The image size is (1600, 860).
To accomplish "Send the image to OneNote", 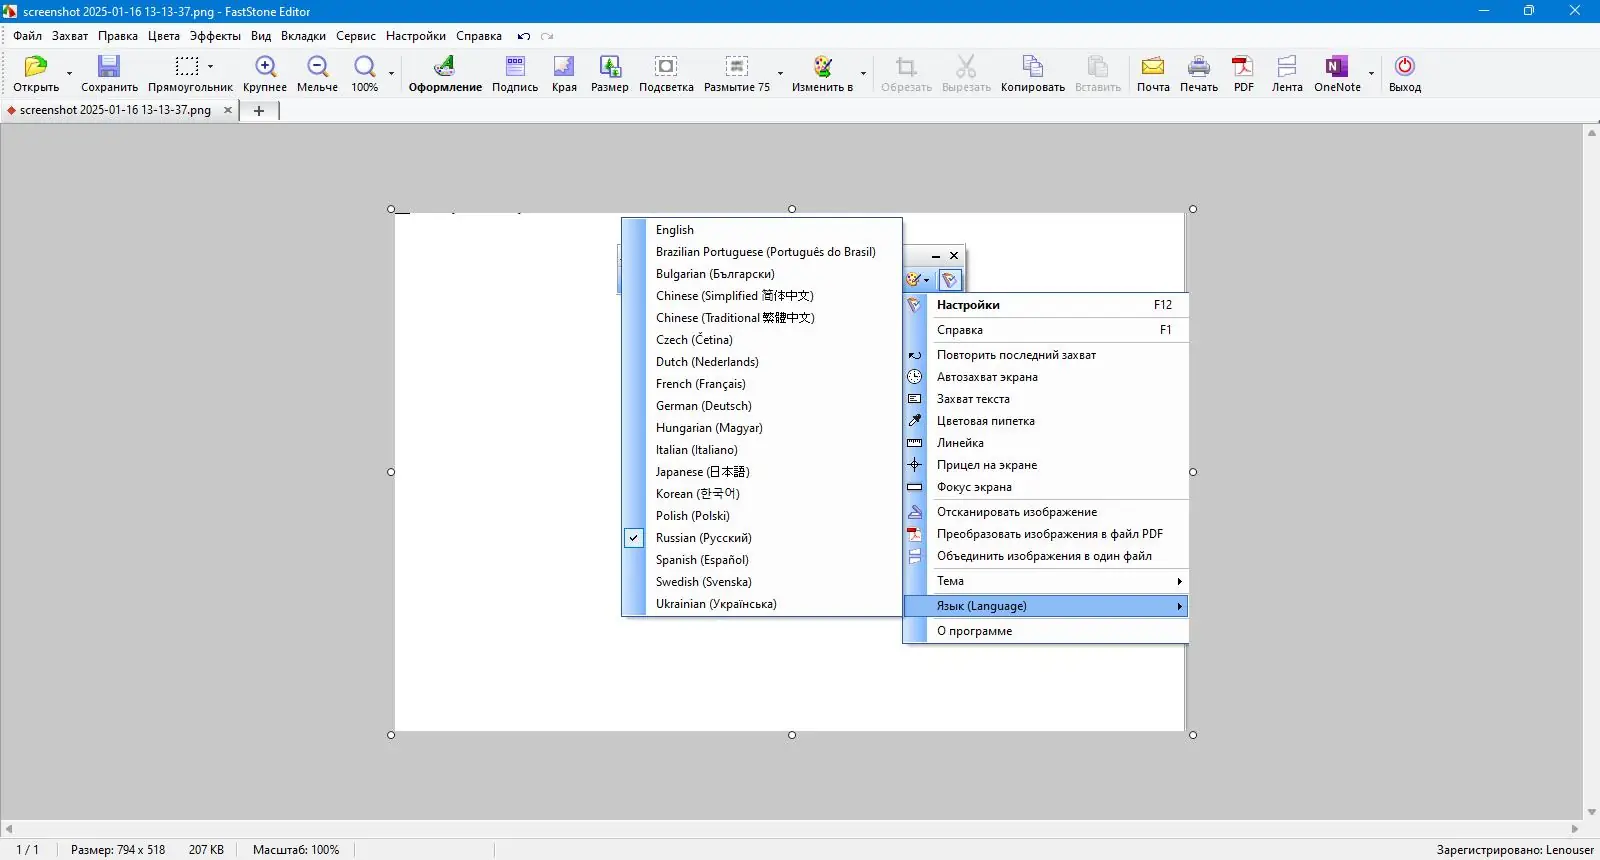I will tap(1337, 67).
